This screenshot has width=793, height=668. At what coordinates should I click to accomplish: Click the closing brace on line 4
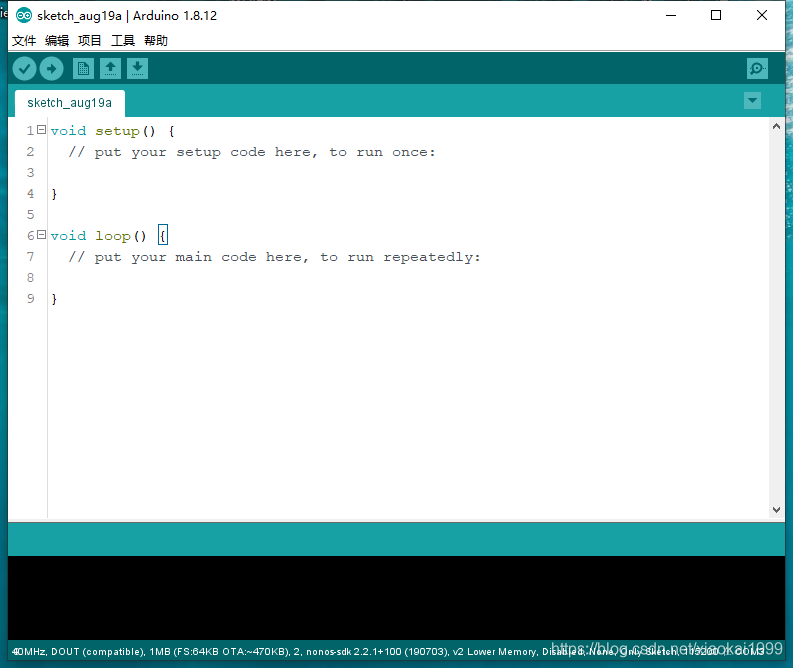pyautogui.click(x=54, y=194)
